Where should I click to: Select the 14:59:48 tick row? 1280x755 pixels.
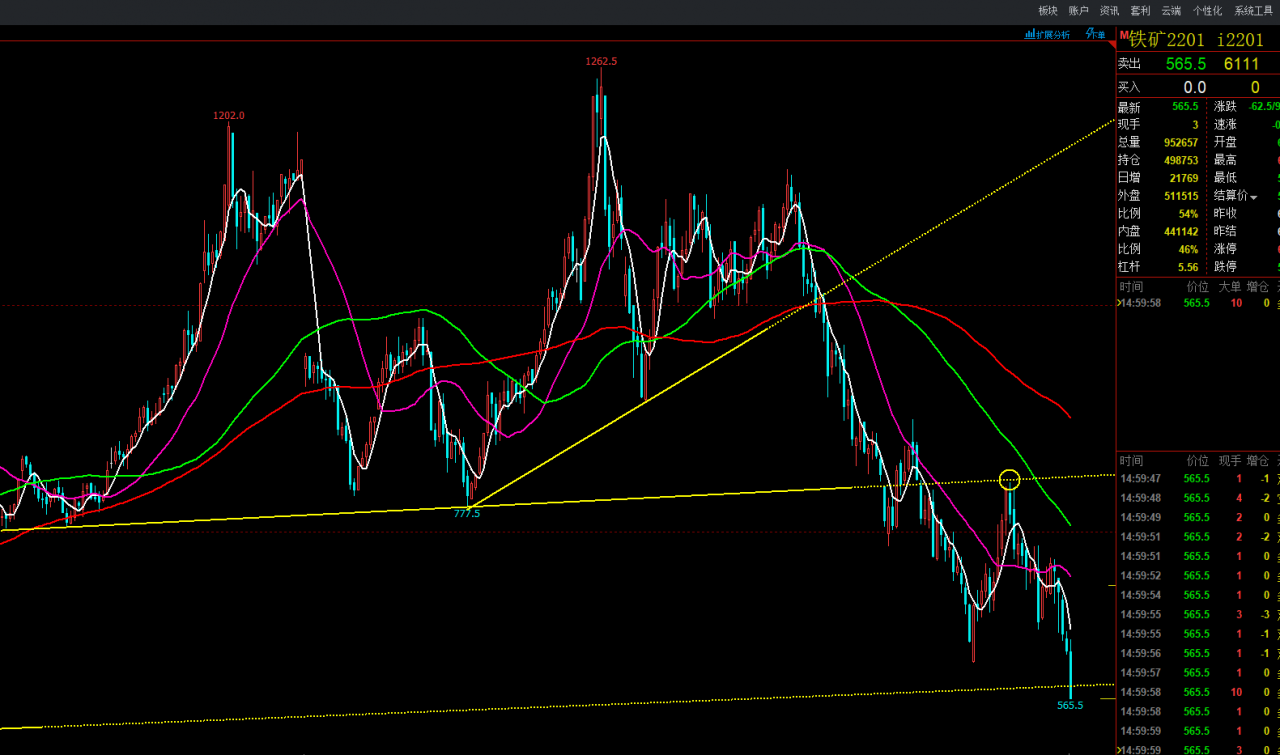point(1198,498)
